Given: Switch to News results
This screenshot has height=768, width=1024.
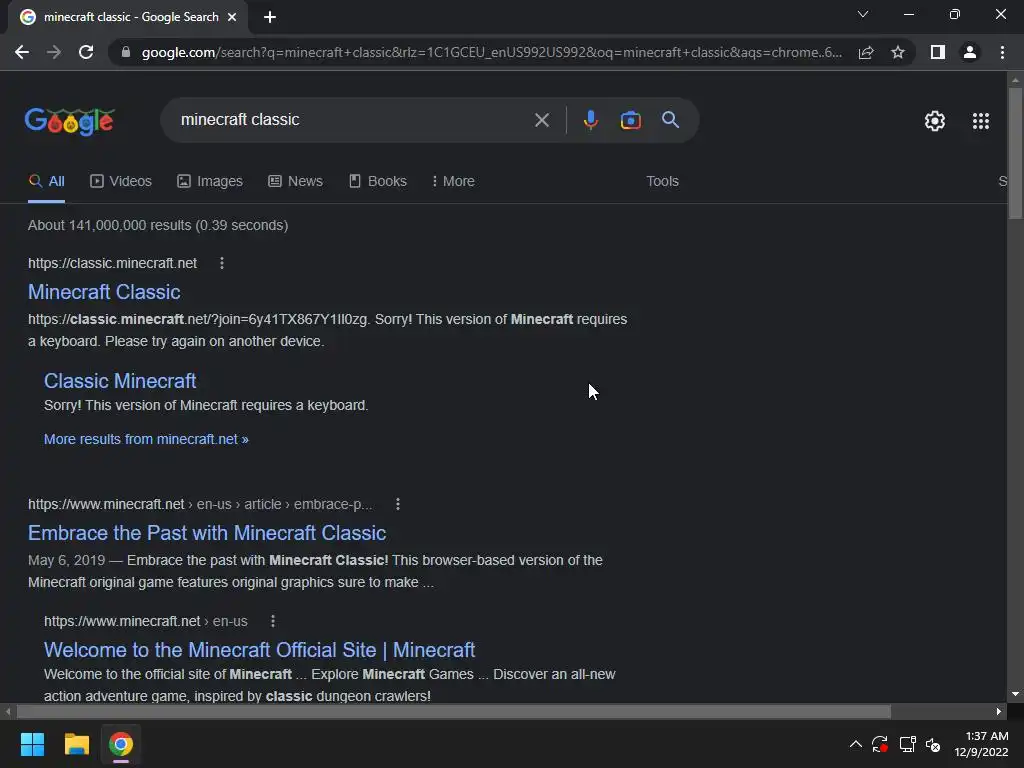Looking at the screenshot, I should pyautogui.click(x=295, y=182).
